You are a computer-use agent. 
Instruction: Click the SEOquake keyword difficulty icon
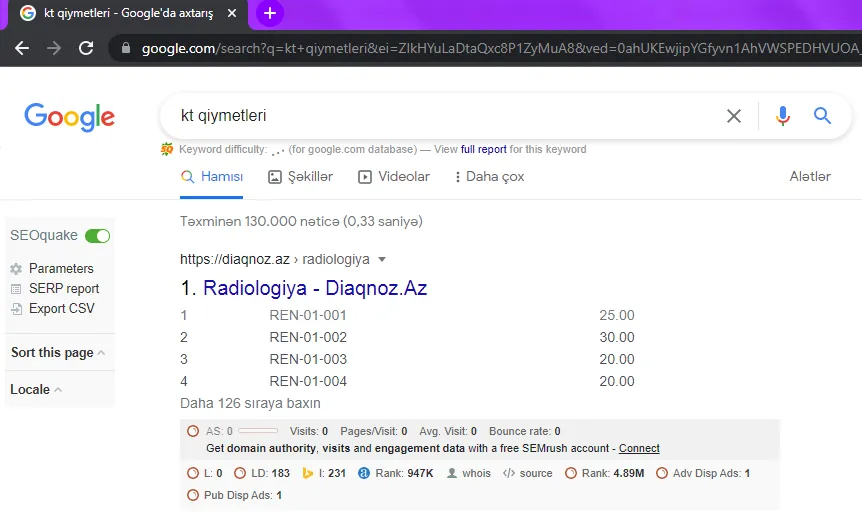(167, 149)
